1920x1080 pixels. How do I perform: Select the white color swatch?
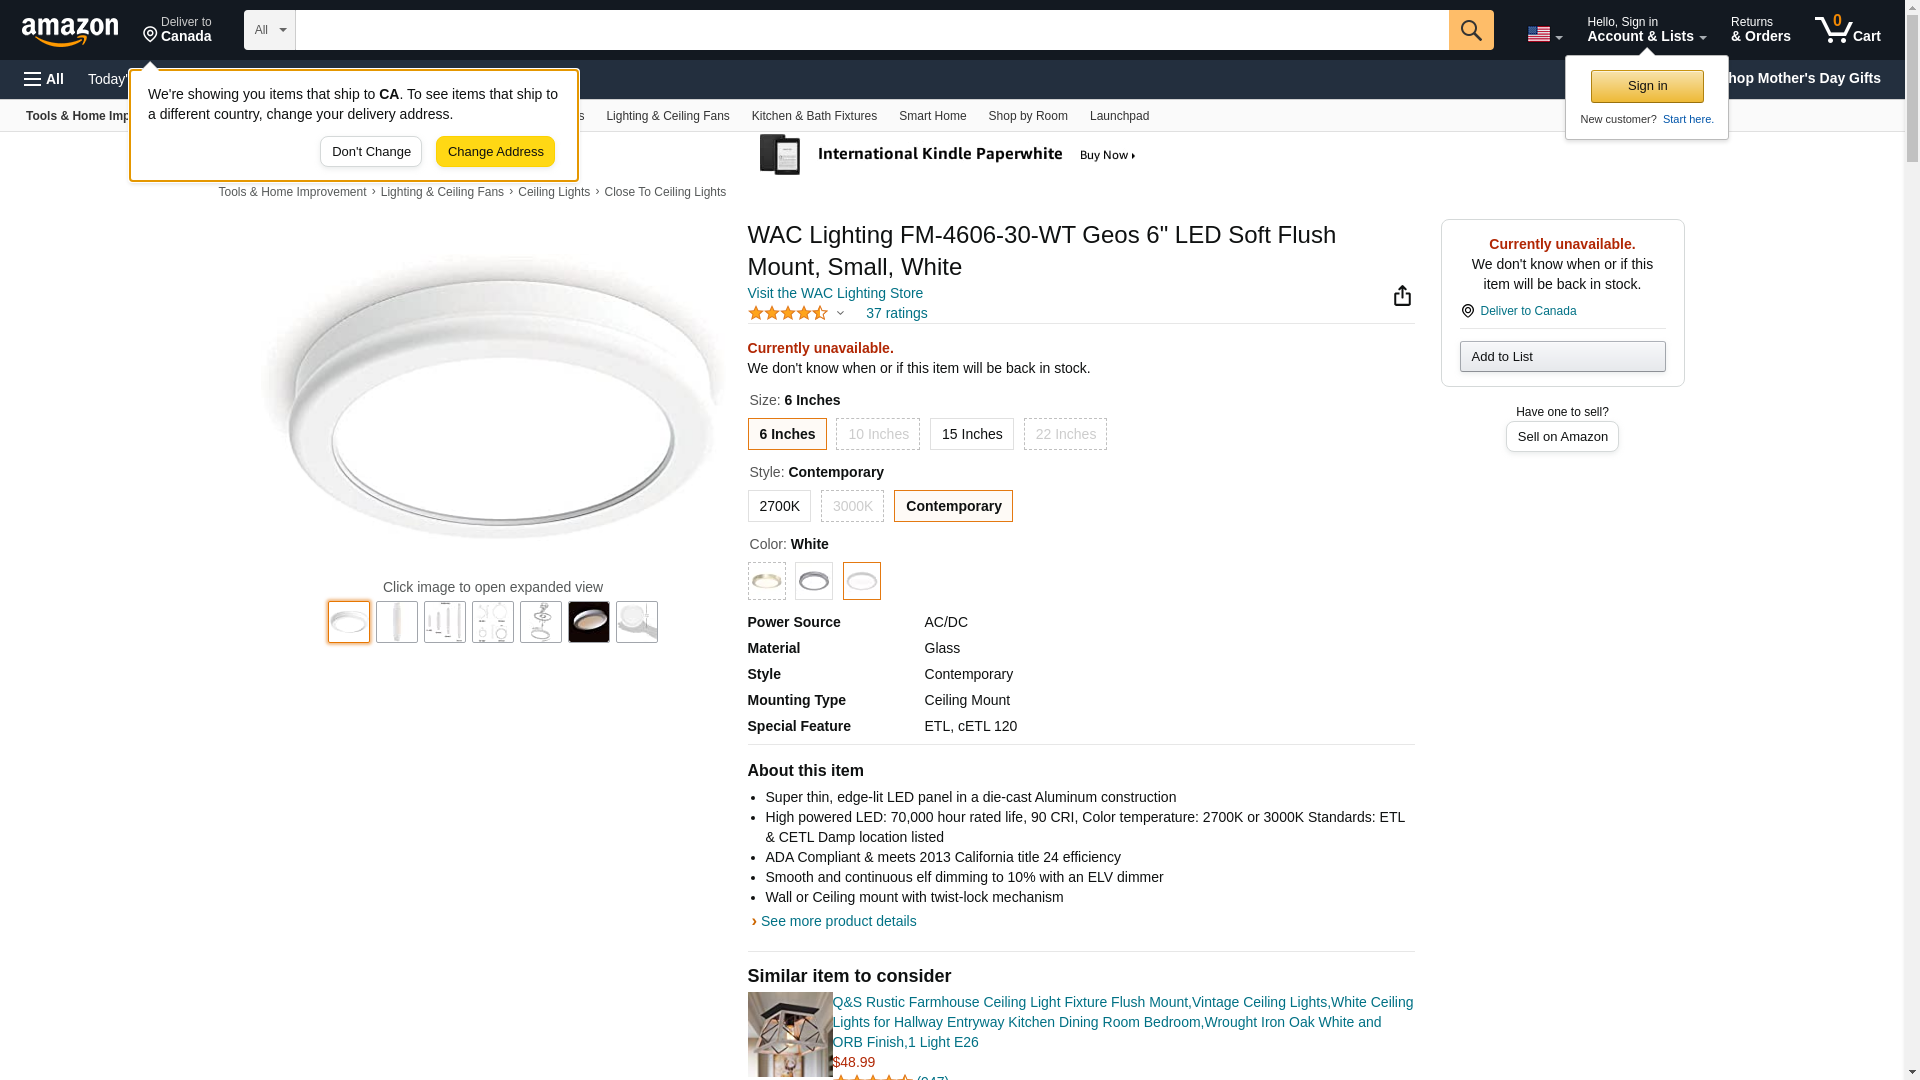click(x=861, y=581)
